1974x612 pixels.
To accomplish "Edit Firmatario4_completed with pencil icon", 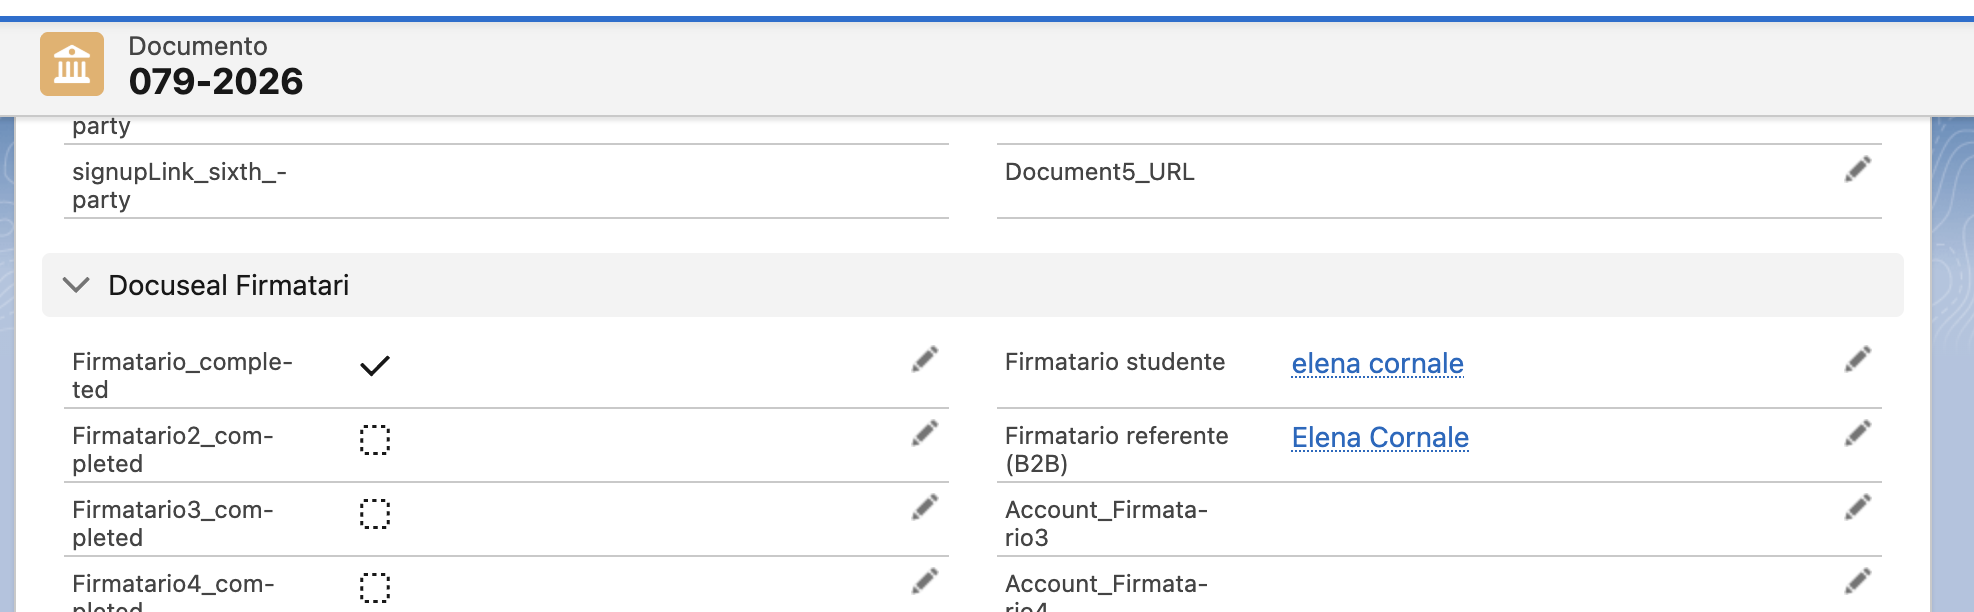I will (925, 582).
